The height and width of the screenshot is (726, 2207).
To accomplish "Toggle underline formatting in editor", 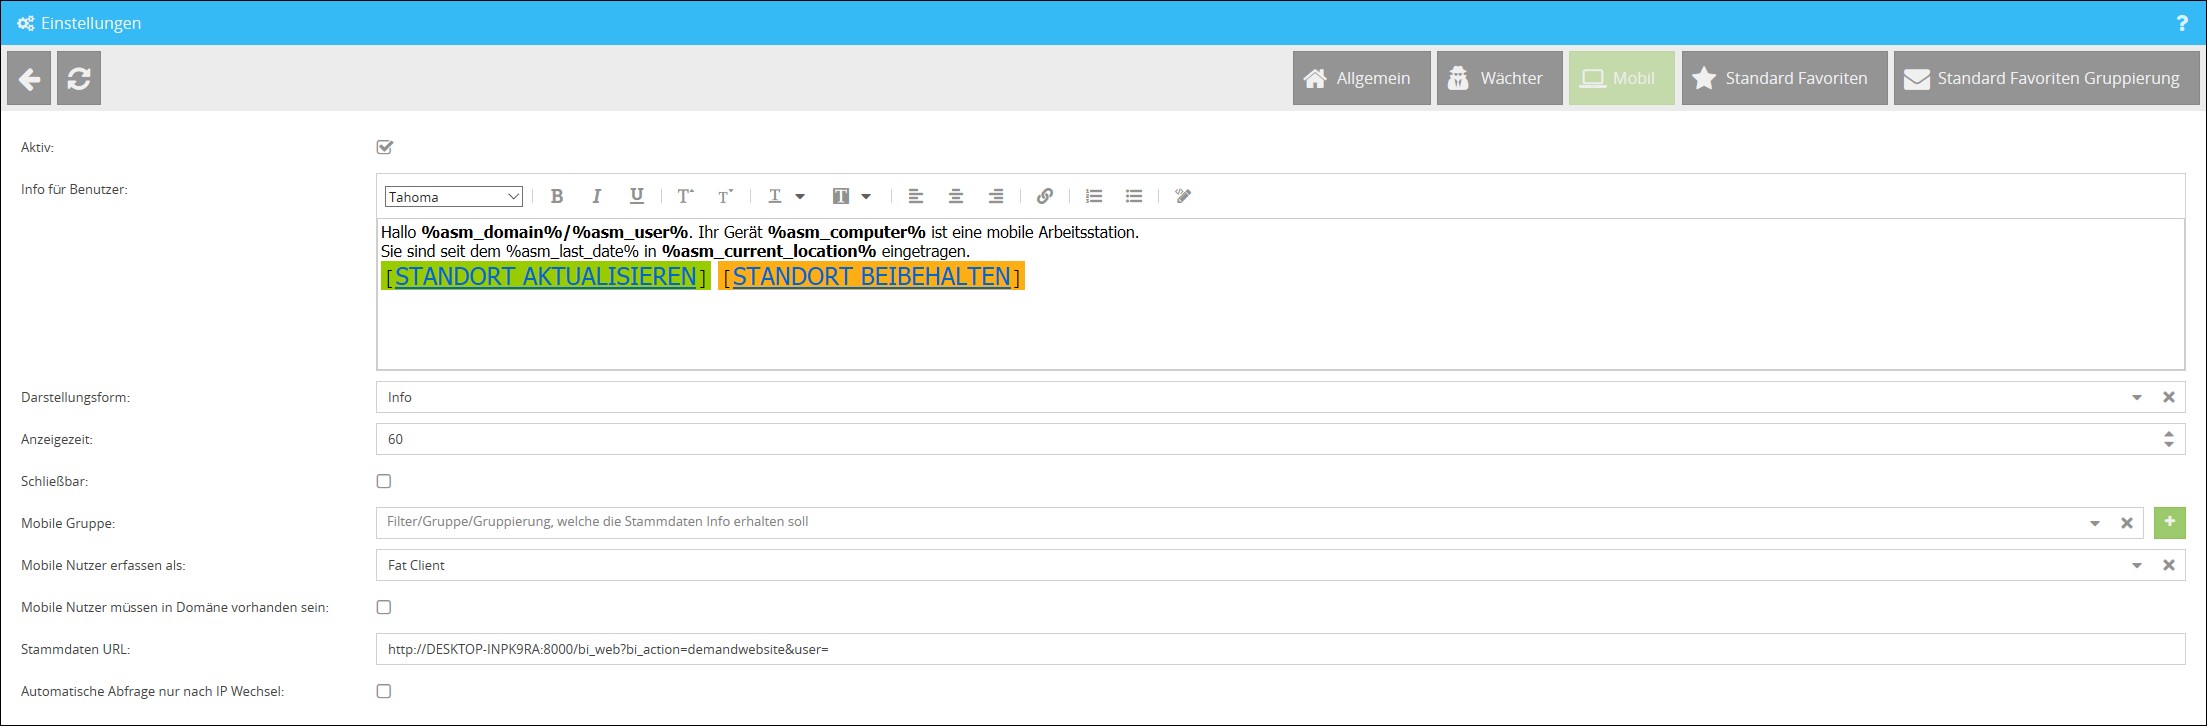I will click(636, 196).
